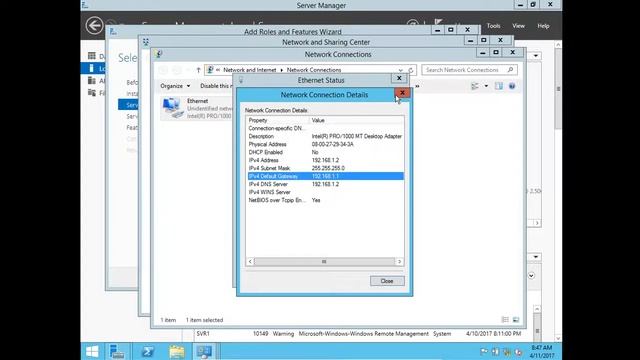Toggle the preview pane icon
640x360 pixels.
[499, 86]
